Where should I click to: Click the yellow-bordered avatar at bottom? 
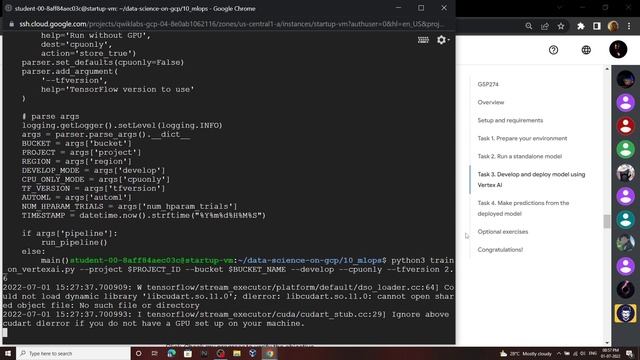pyautogui.click(x=625, y=313)
